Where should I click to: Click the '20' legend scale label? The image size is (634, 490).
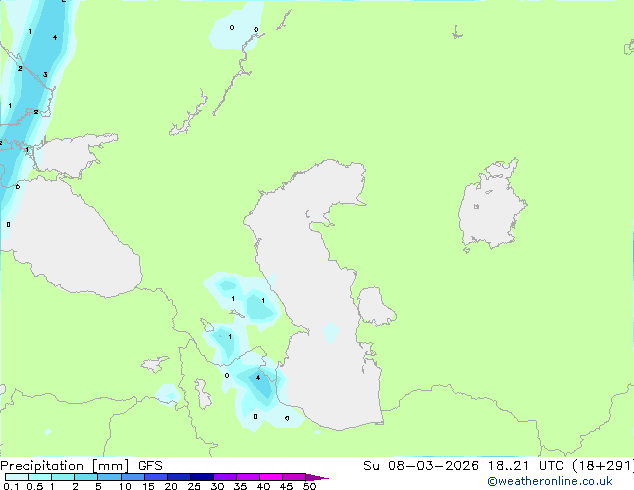[171, 486]
